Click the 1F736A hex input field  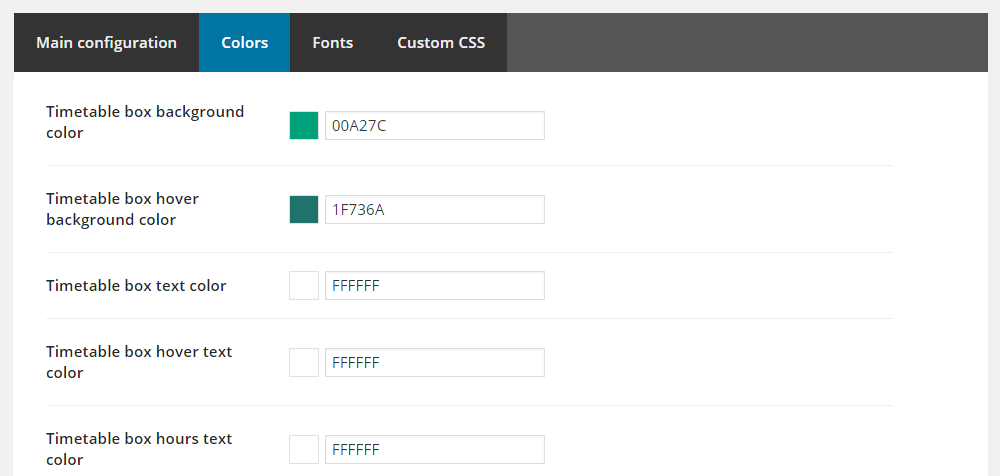pyautogui.click(x=435, y=210)
